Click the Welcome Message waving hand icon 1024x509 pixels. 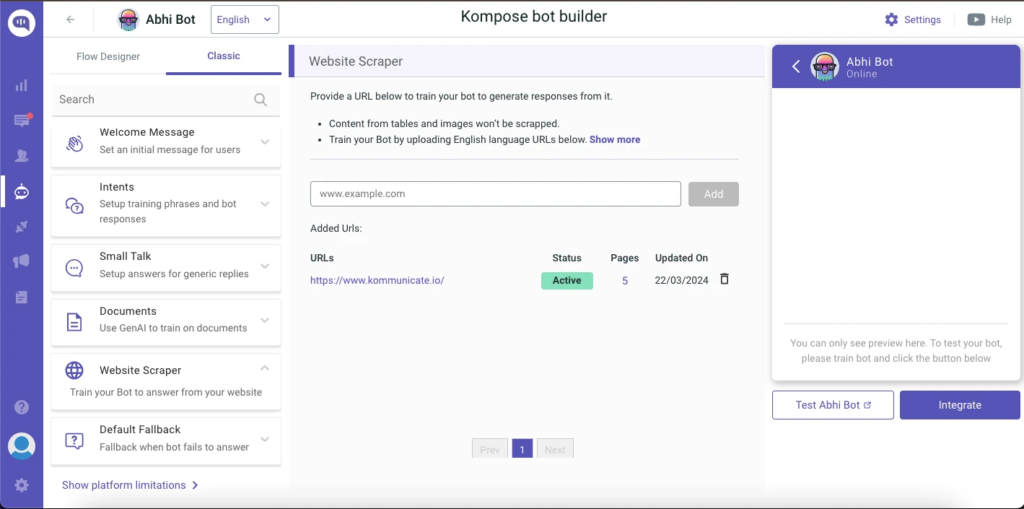[x=74, y=143]
